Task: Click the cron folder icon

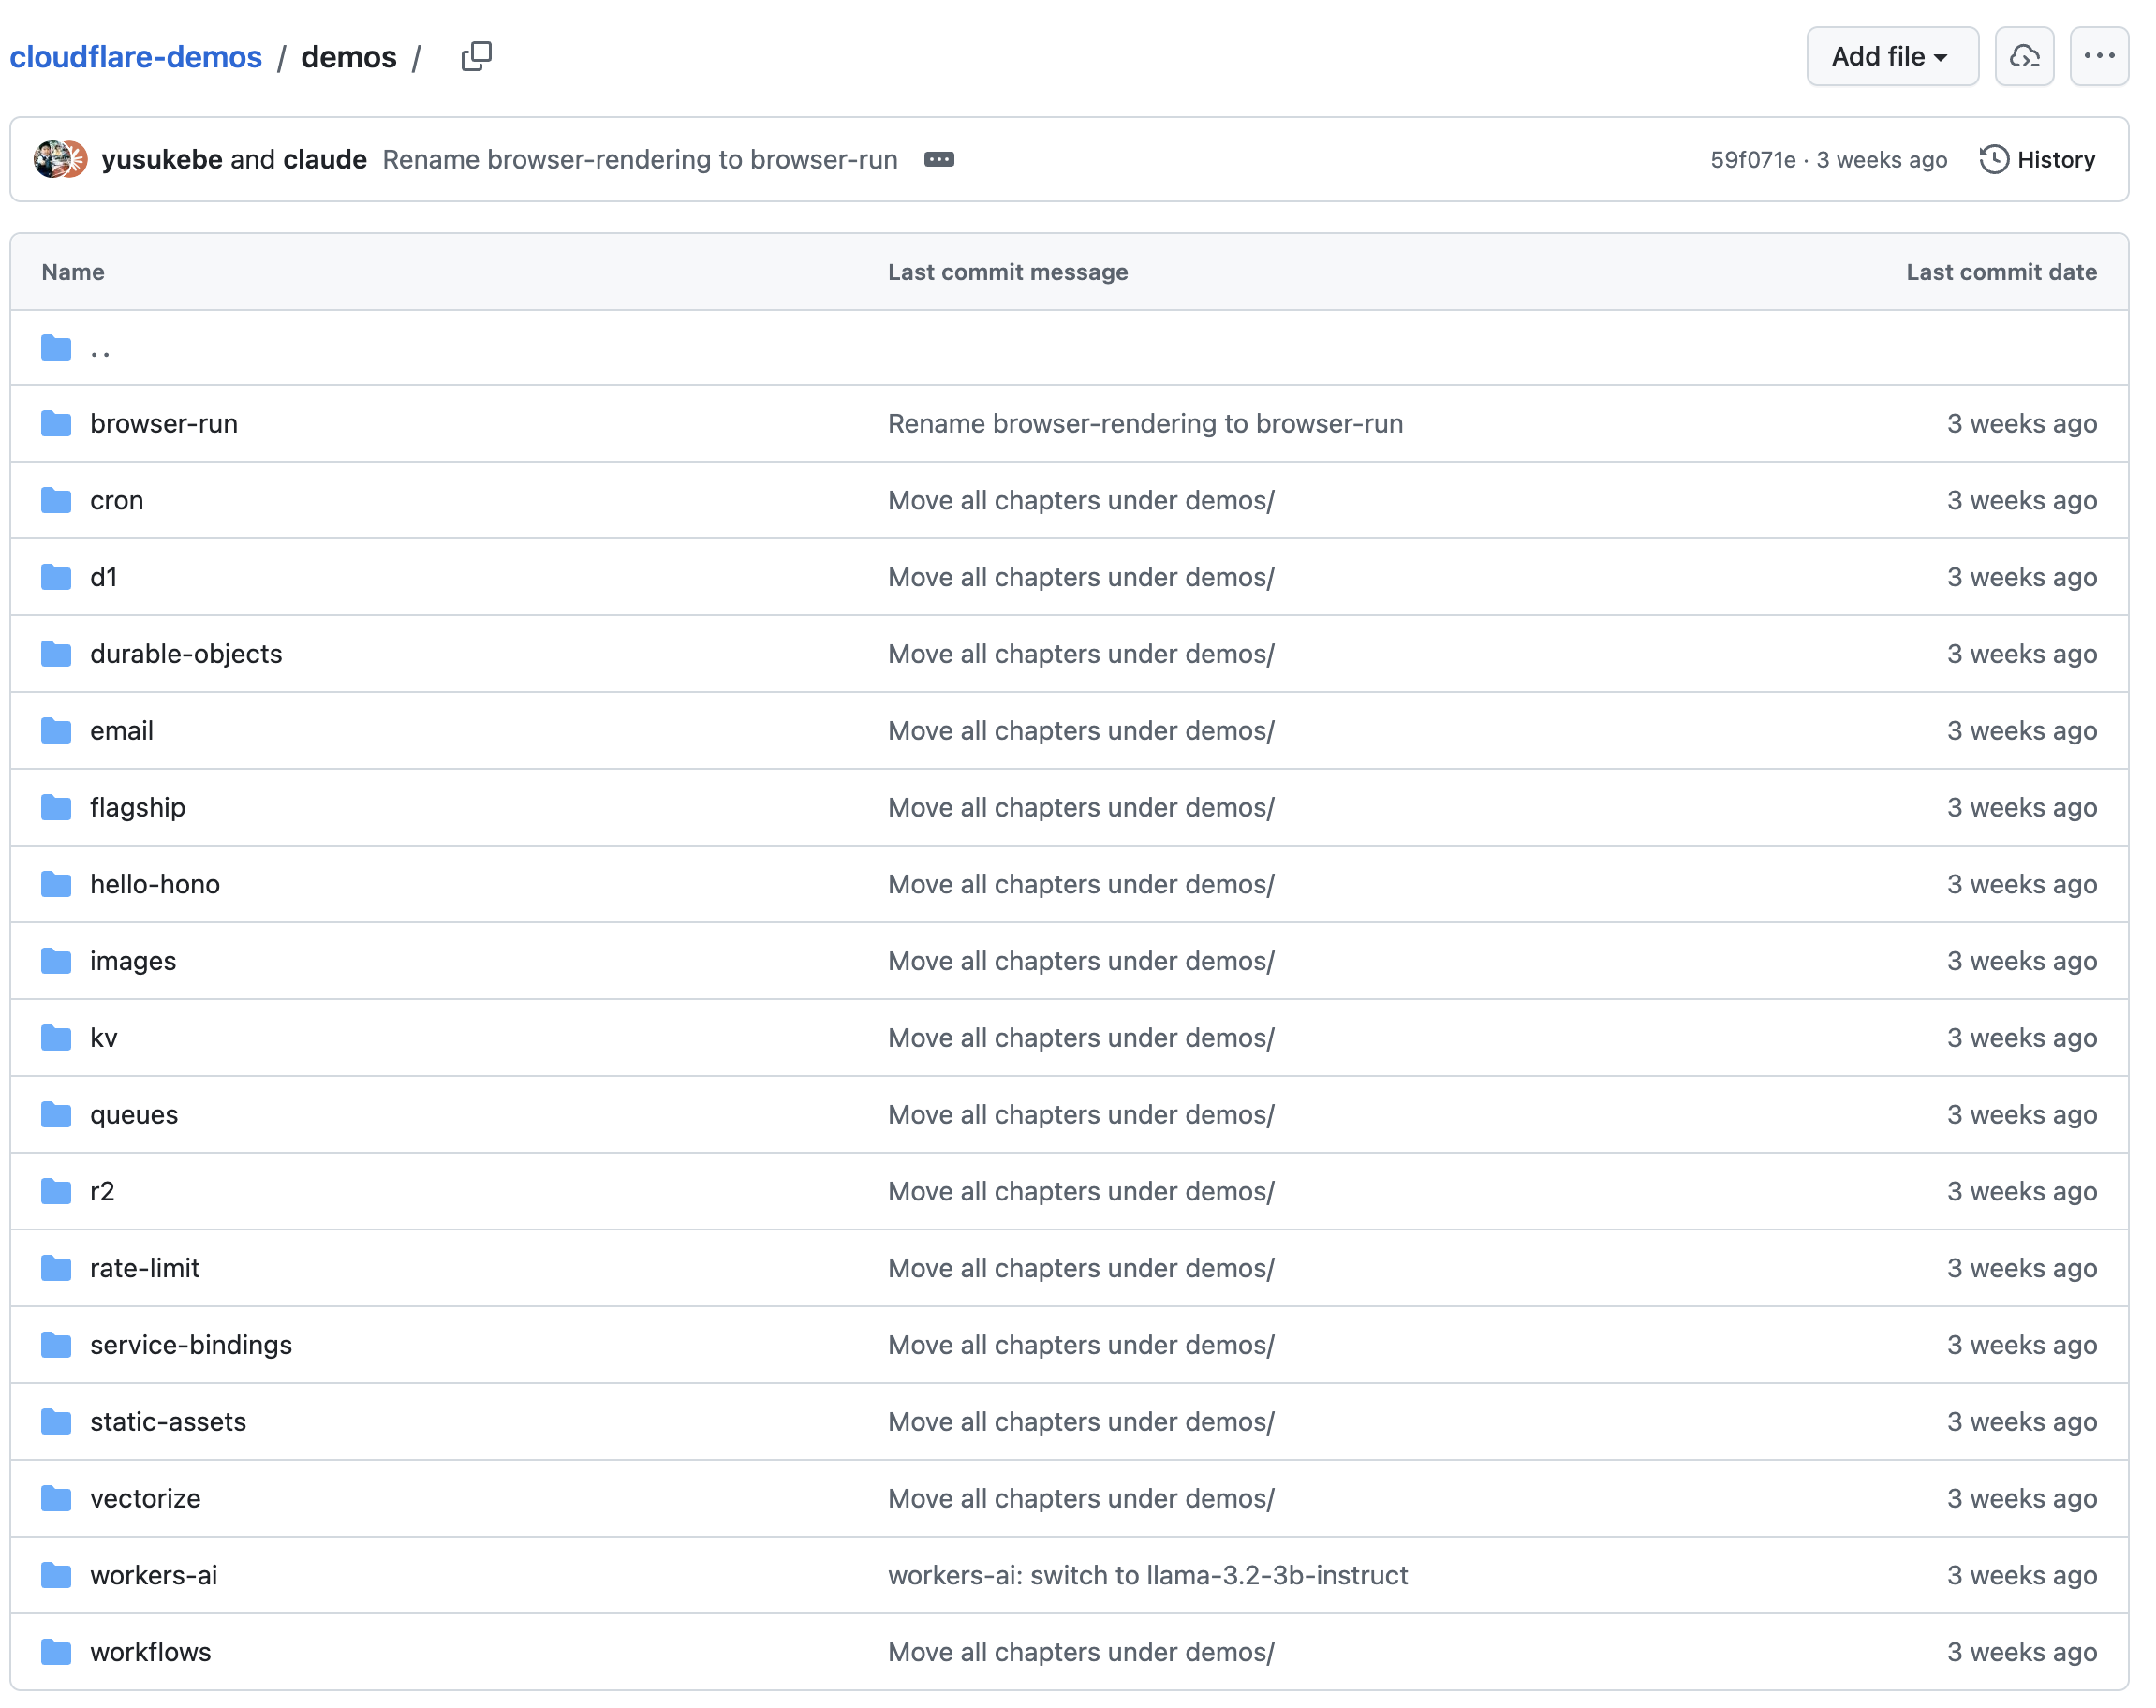Action: coord(56,500)
